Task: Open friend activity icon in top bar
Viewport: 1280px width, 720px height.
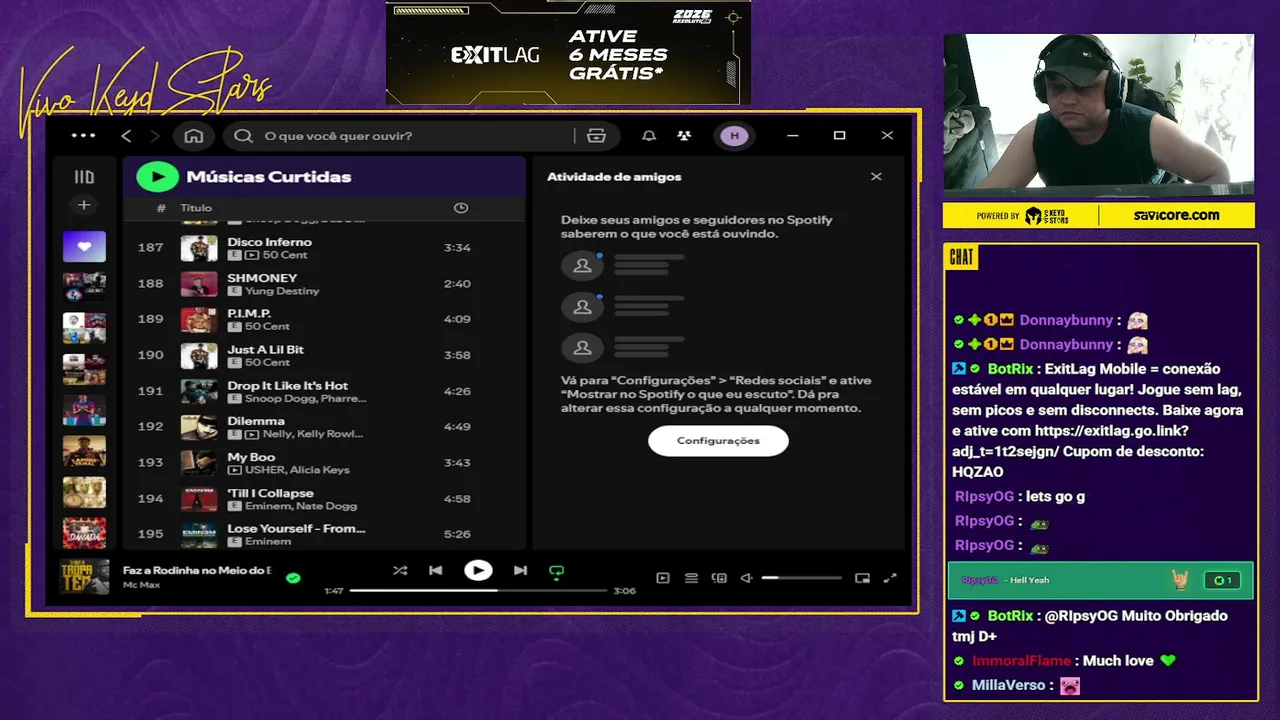Action: pyautogui.click(x=684, y=136)
